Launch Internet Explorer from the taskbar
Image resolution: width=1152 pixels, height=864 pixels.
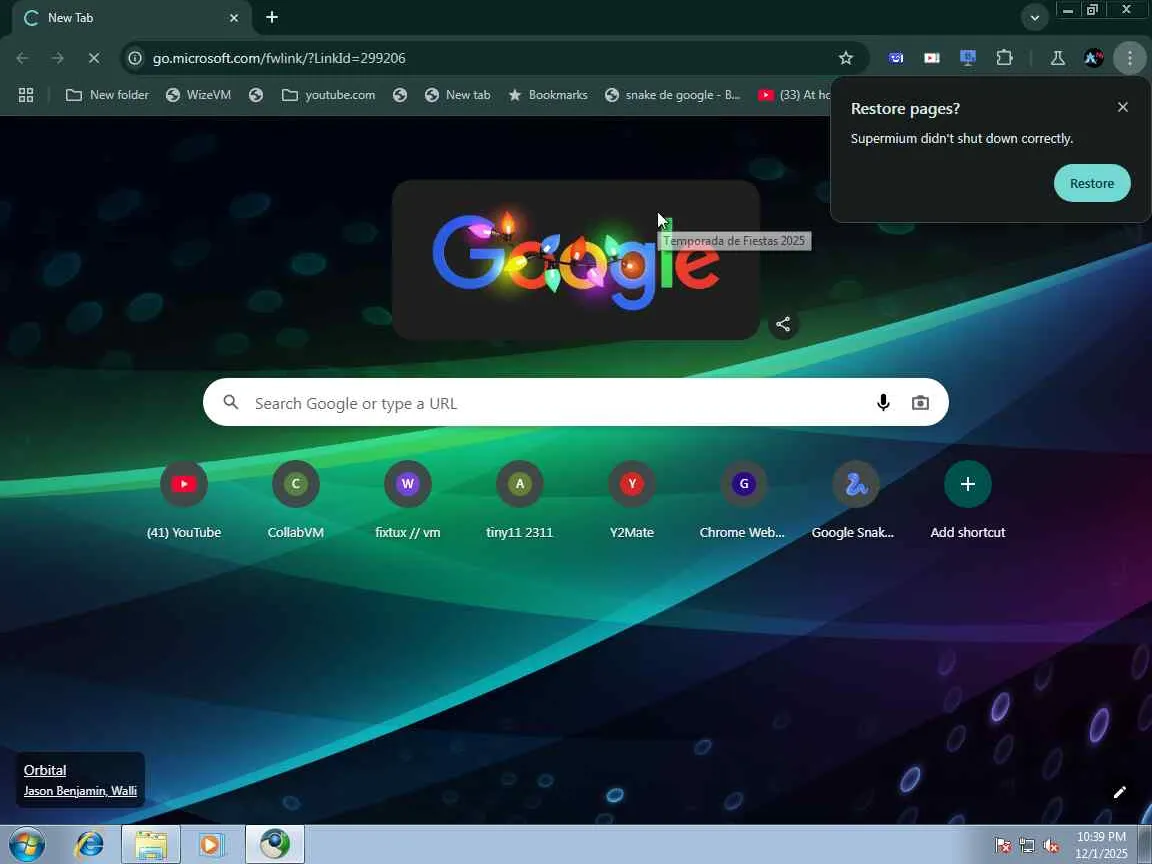[90, 844]
